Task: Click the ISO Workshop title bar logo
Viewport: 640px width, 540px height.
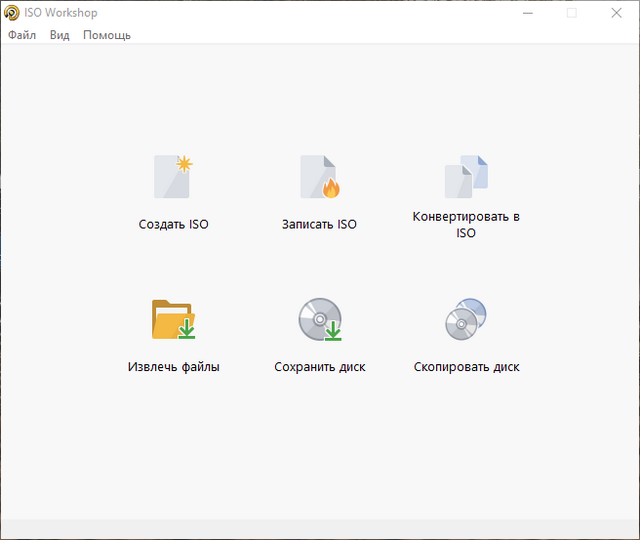Action: [12, 13]
